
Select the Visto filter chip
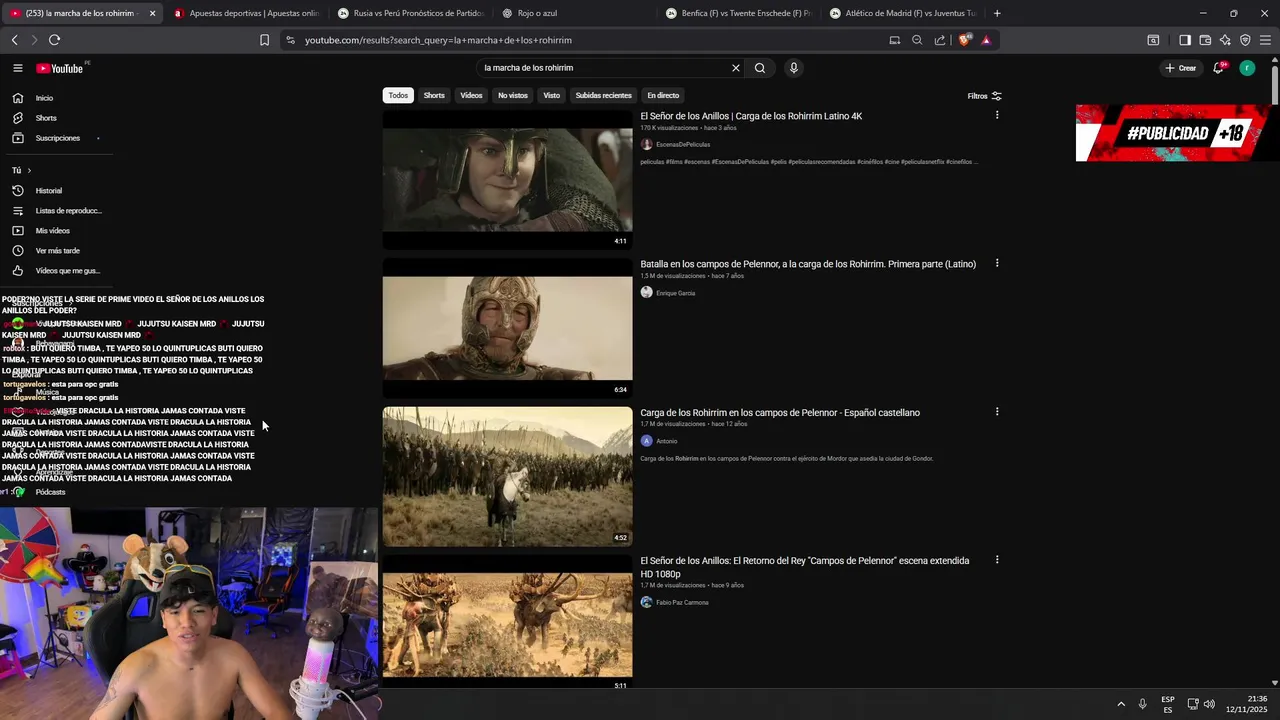point(552,96)
